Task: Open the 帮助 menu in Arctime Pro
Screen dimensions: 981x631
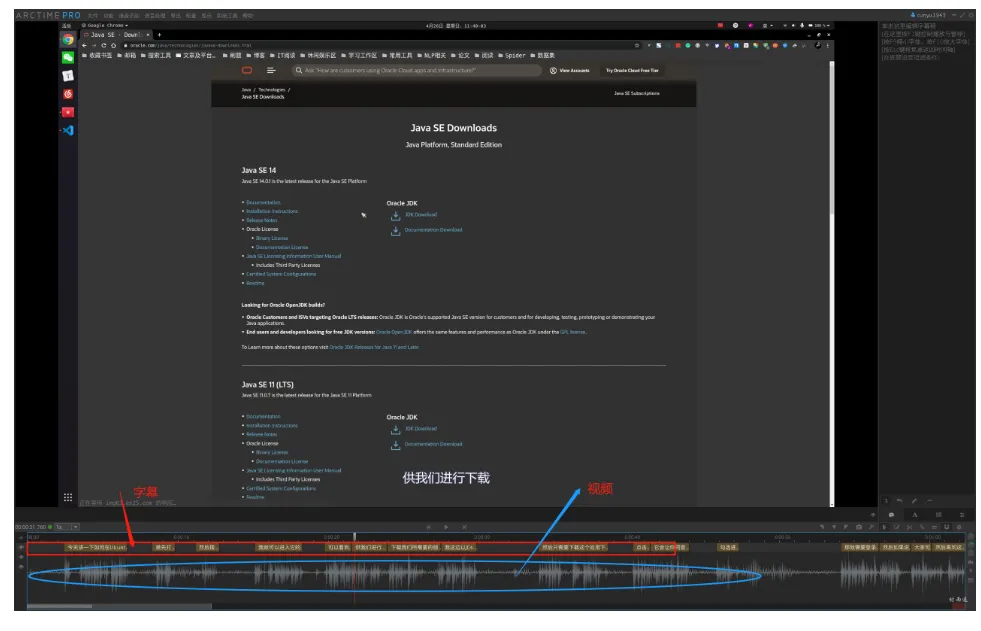Action: click(248, 15)
